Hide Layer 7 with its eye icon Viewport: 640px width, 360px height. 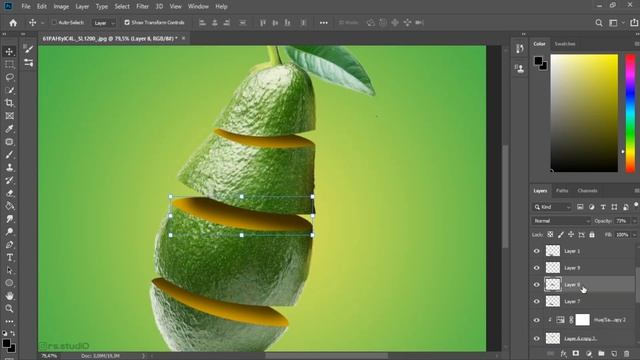point(537,301)
